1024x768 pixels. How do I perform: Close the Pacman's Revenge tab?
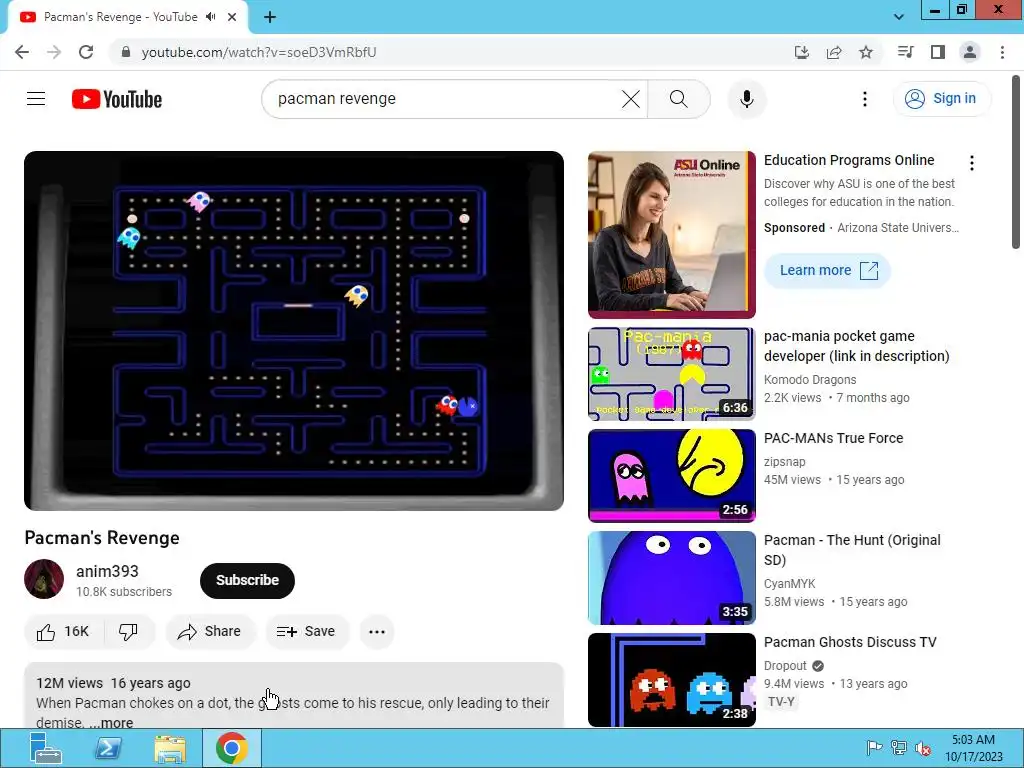(x=232, y=17)
